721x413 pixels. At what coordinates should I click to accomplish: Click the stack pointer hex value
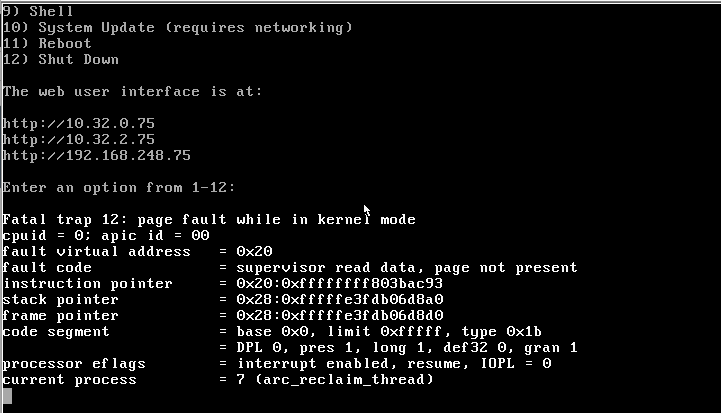pyautogui.click(x=340, y=300)
